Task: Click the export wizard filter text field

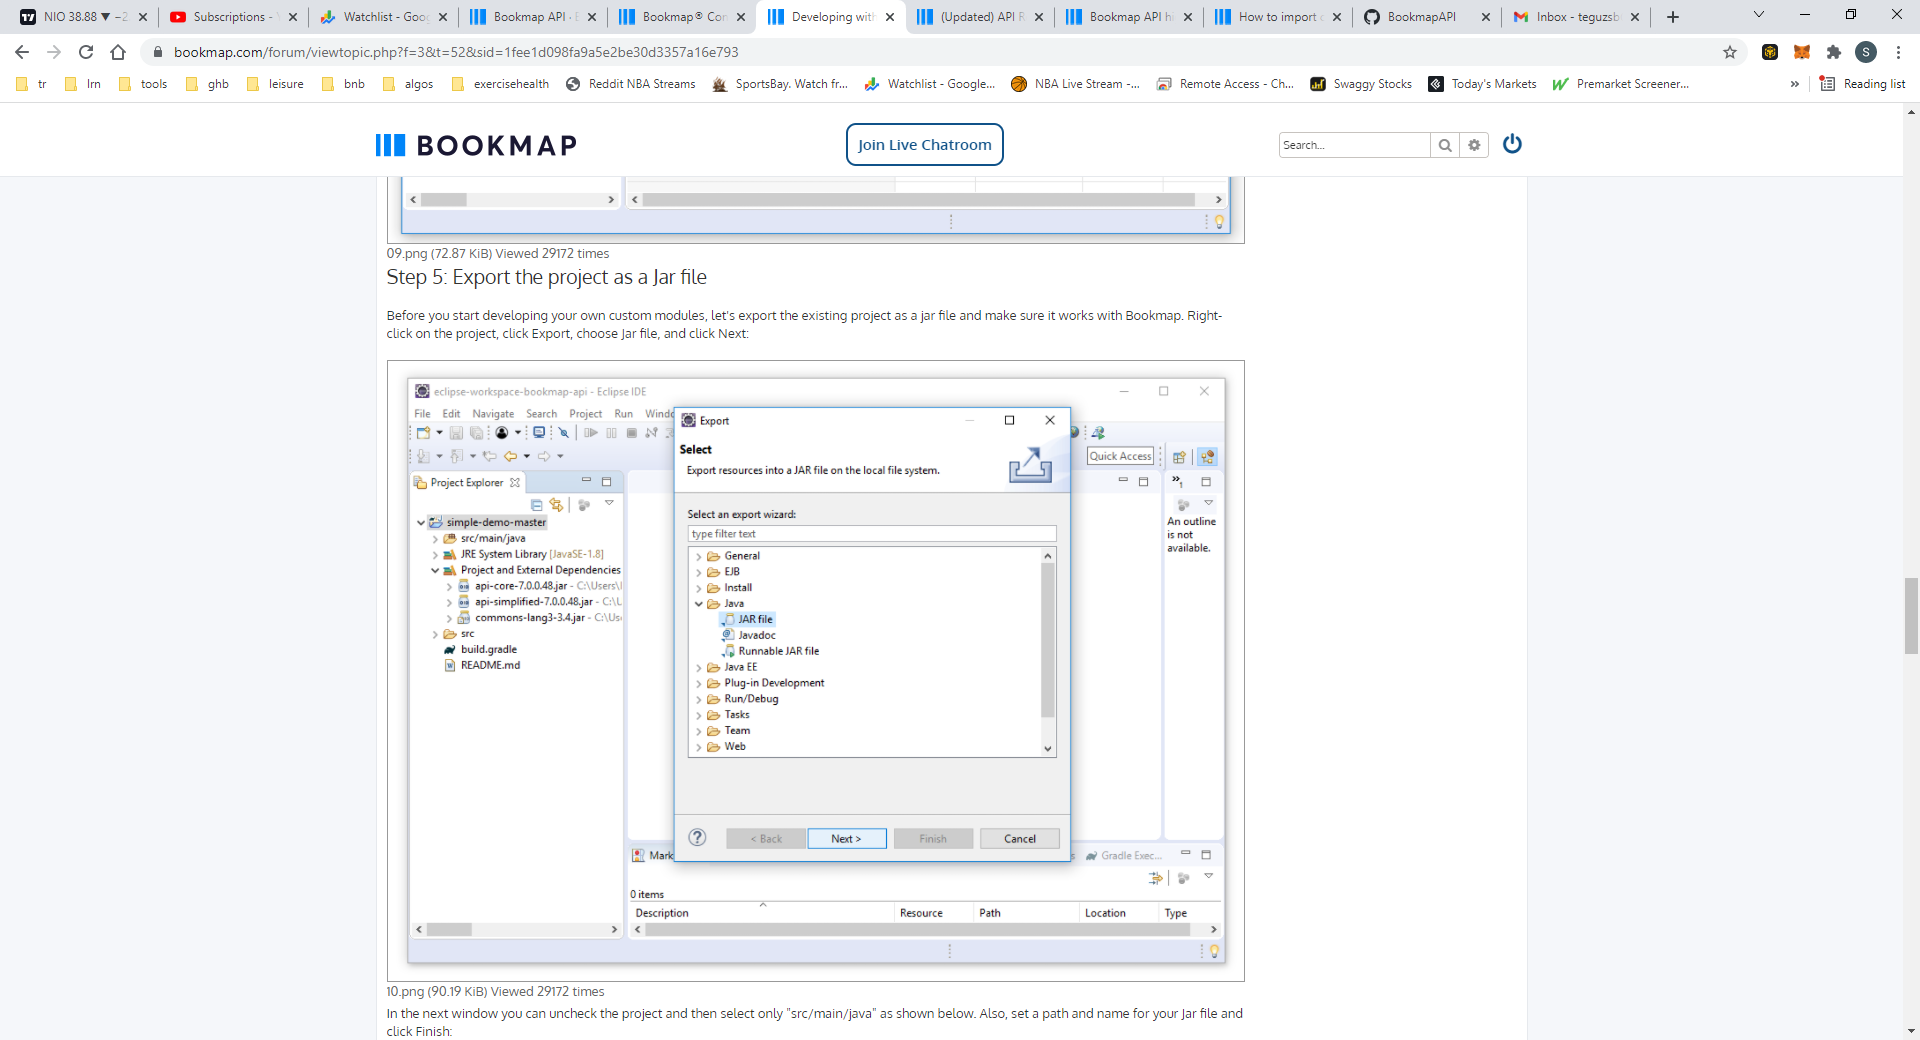Action: pyautogui.click(x=871, y=533)
